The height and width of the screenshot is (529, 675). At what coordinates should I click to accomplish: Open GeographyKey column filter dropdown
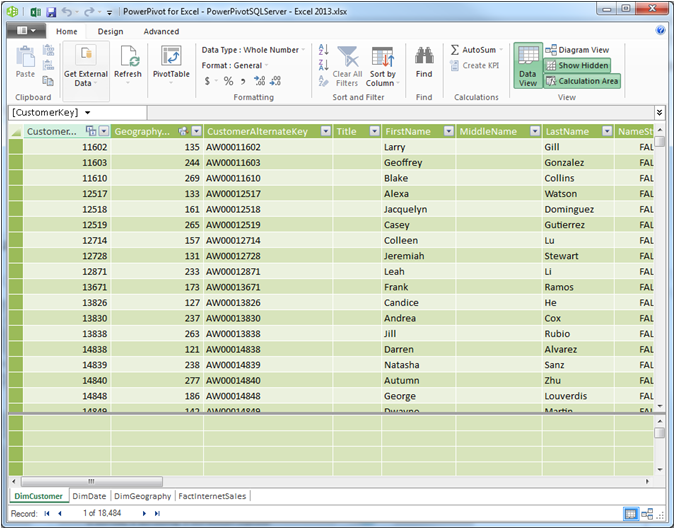pos(197,131)
